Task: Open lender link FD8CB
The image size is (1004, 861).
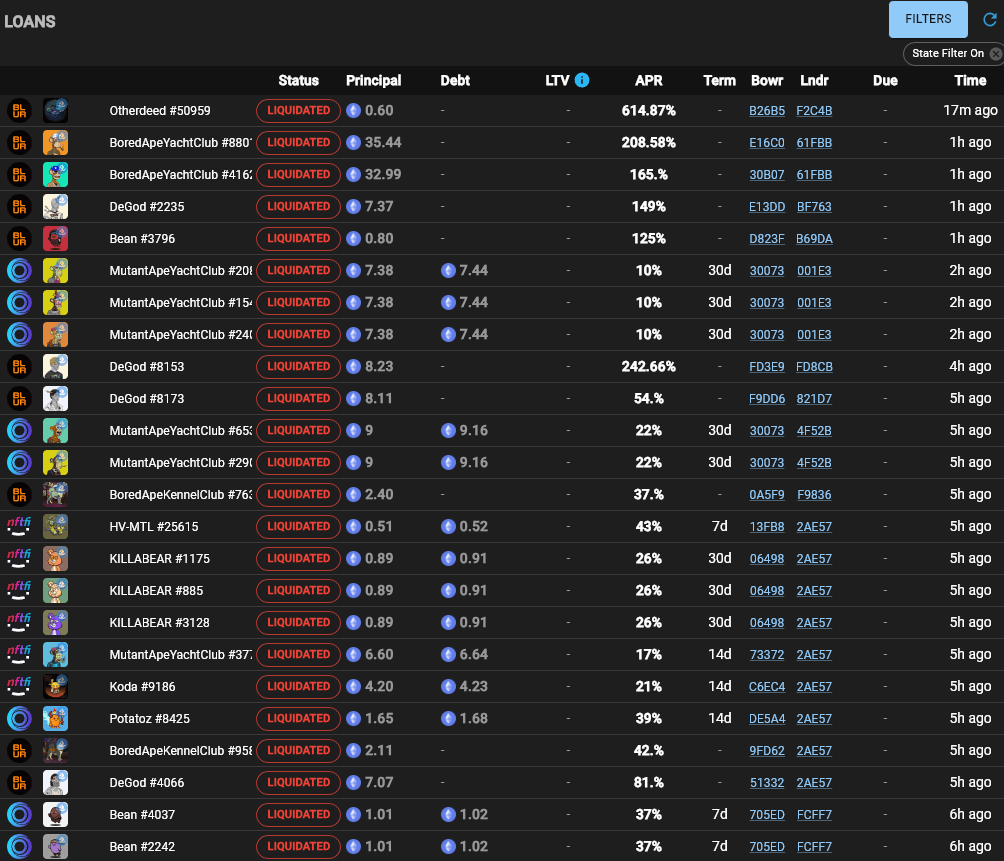Action: [814, 367]
